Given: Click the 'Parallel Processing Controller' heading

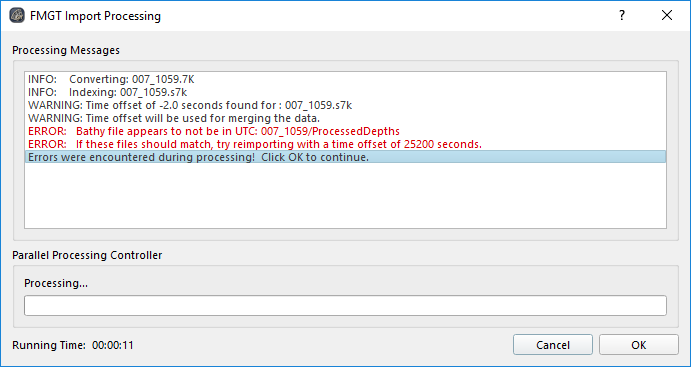Looking at the screenshot, I should point(87,255).
